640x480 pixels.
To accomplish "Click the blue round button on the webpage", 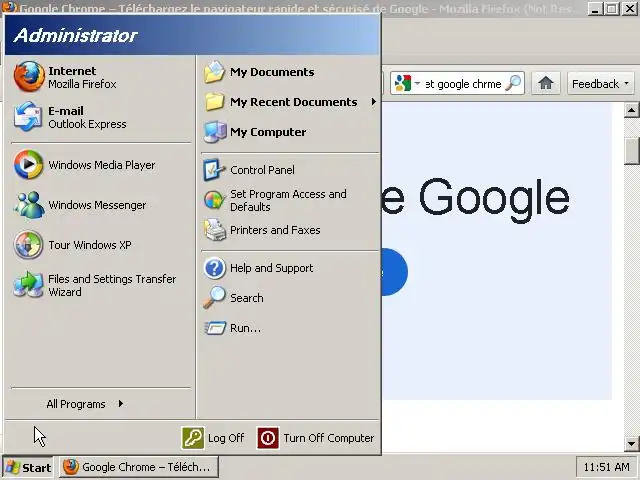I will pos(394,272).
